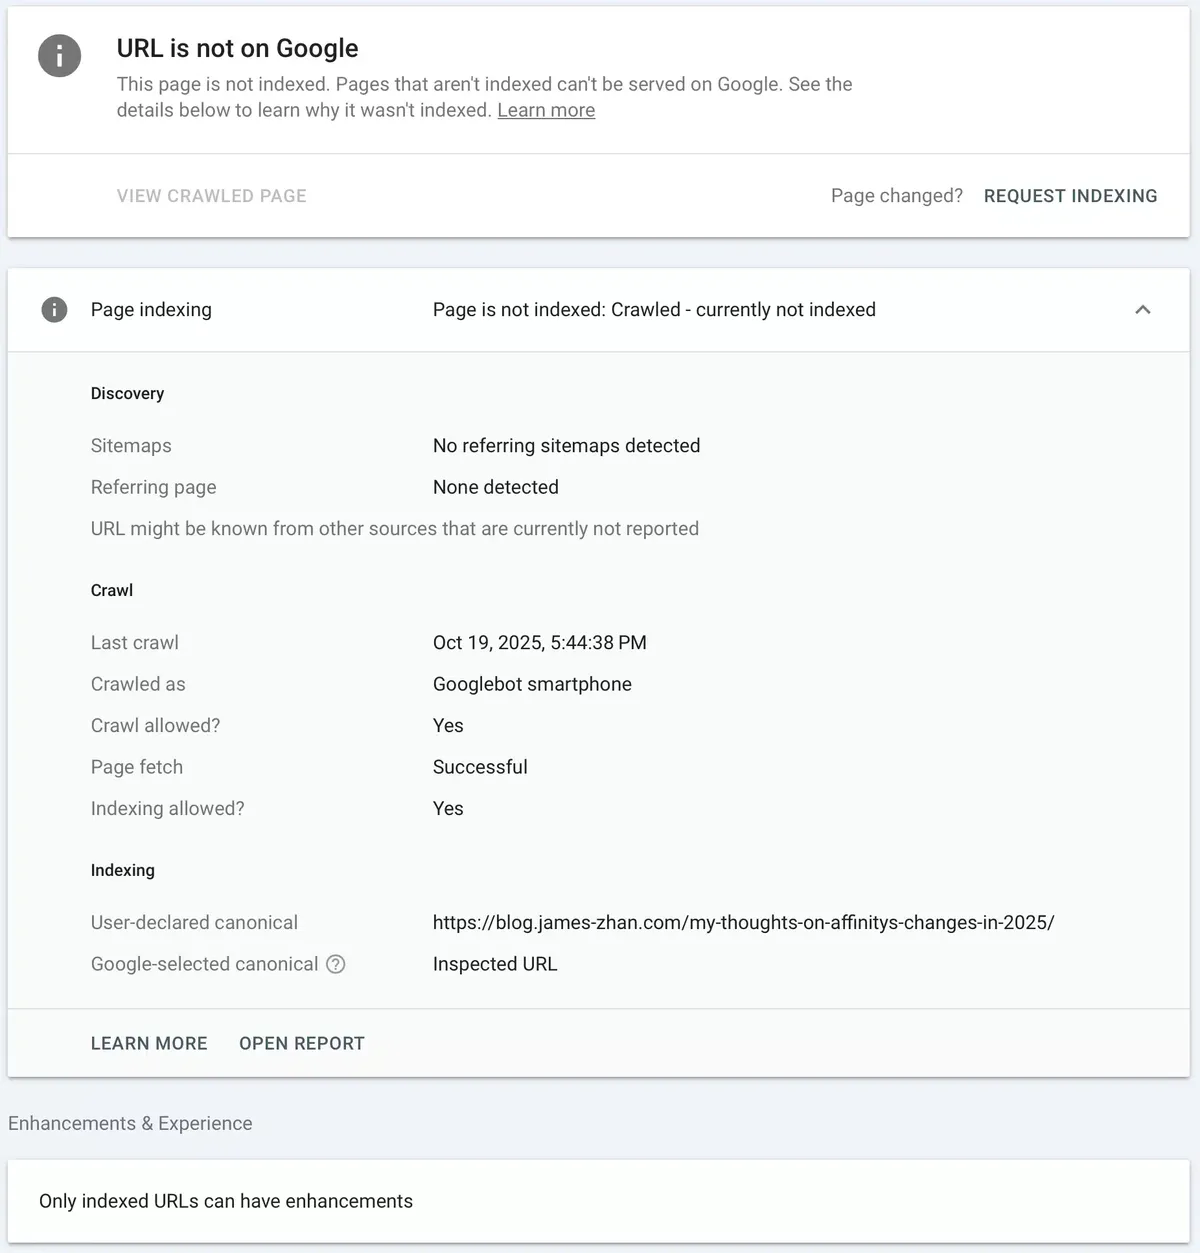This screenshot has width=1200, height=1253.
Task: Click the "Inspected URL" canonical value
Action: click(495, 964)
